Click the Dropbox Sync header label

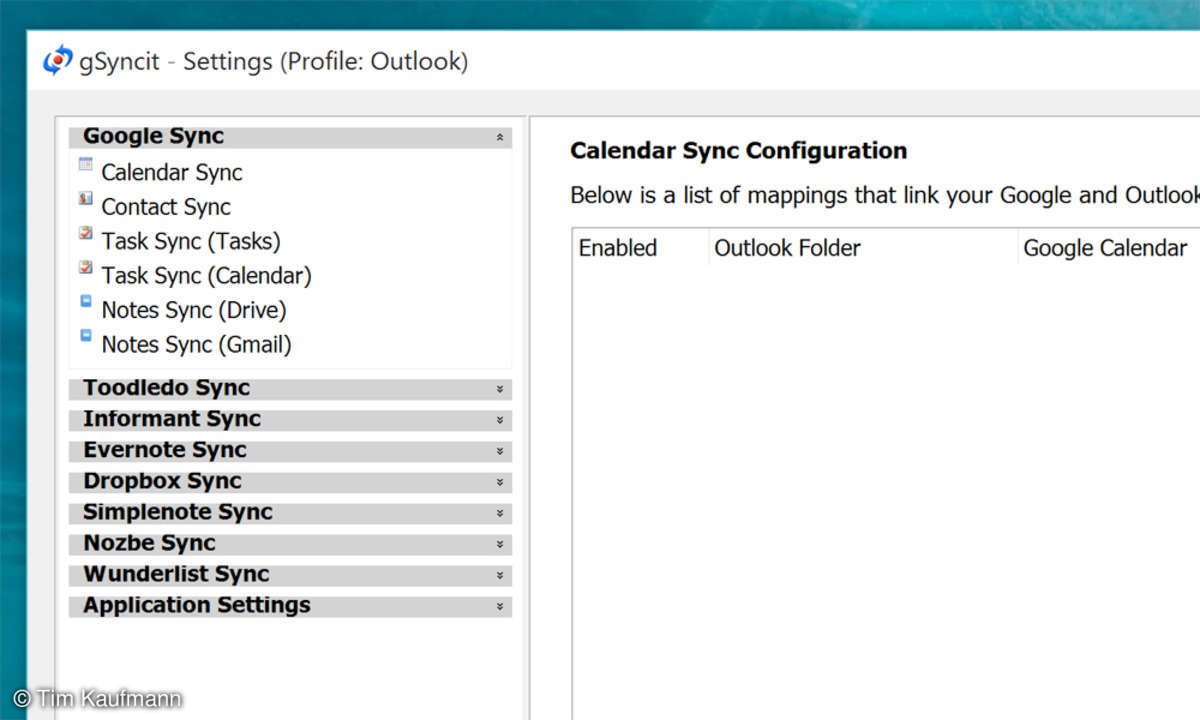tap(162, 481)
